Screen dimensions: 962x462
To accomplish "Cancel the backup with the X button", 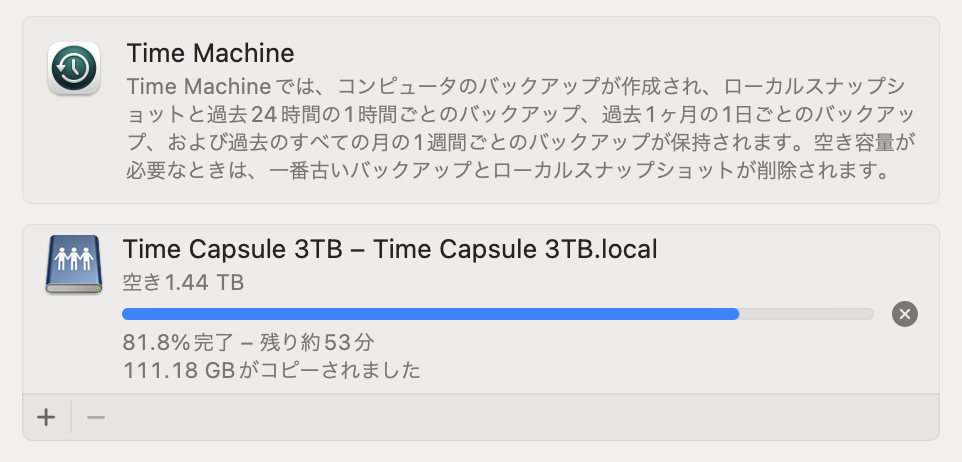I will 904,314.
